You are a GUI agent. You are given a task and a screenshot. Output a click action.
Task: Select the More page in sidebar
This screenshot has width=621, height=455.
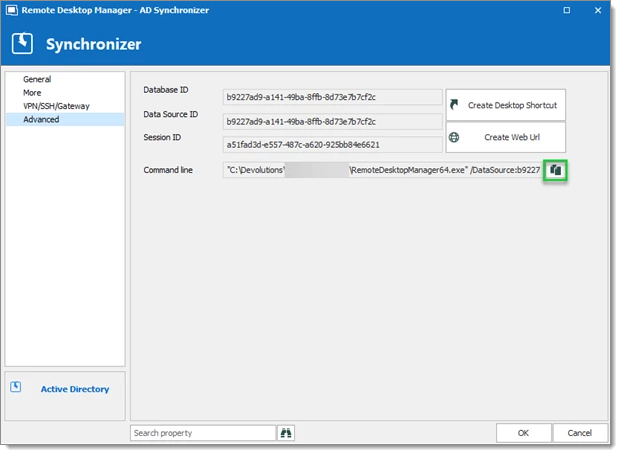click(32, 93)
